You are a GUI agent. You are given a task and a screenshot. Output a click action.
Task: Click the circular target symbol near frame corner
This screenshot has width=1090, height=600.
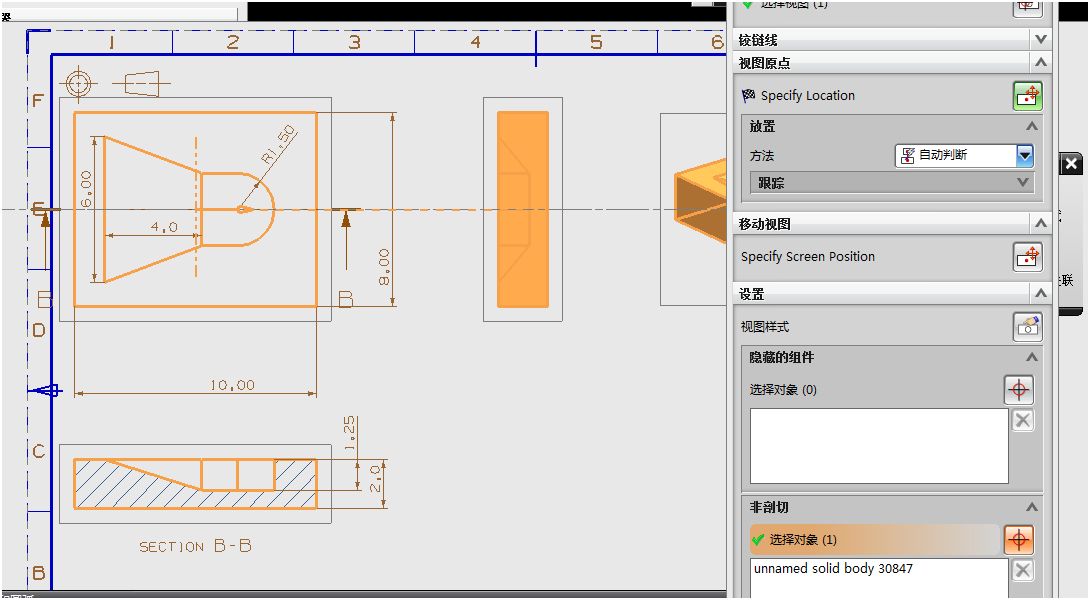(x=79, y=84)
